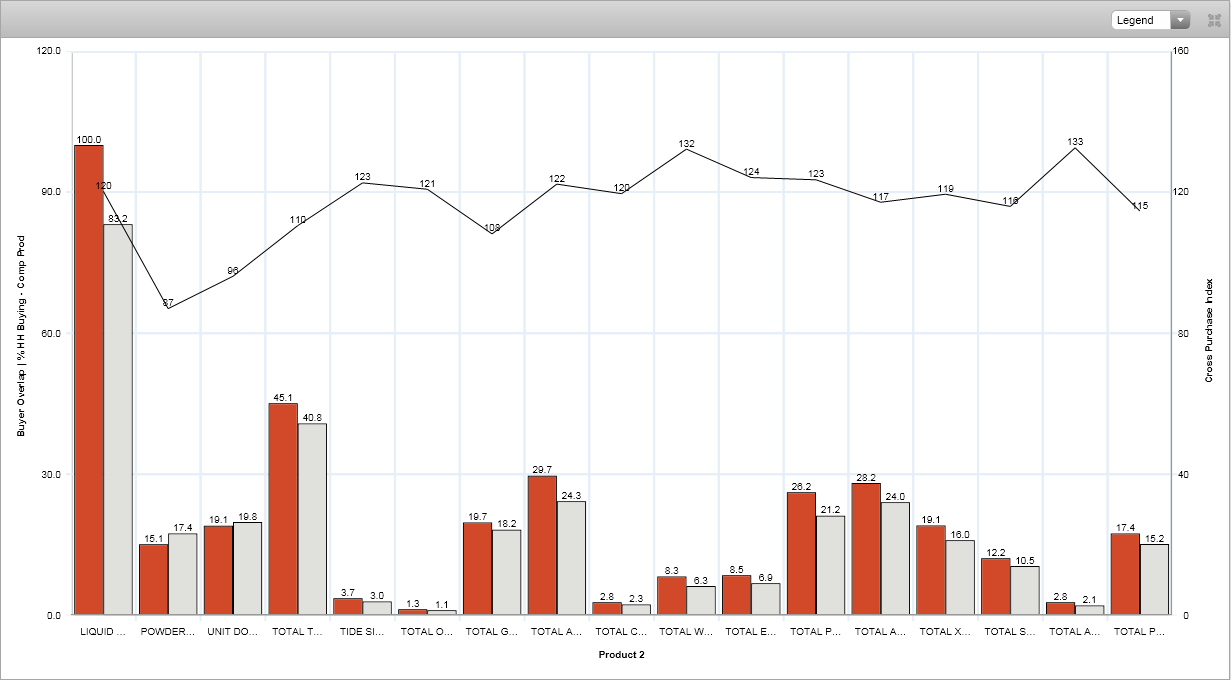The height and width of the screenshot is (684, 1232).
Task: Click the line data point labeled 133
Action: coord(1075,148)
